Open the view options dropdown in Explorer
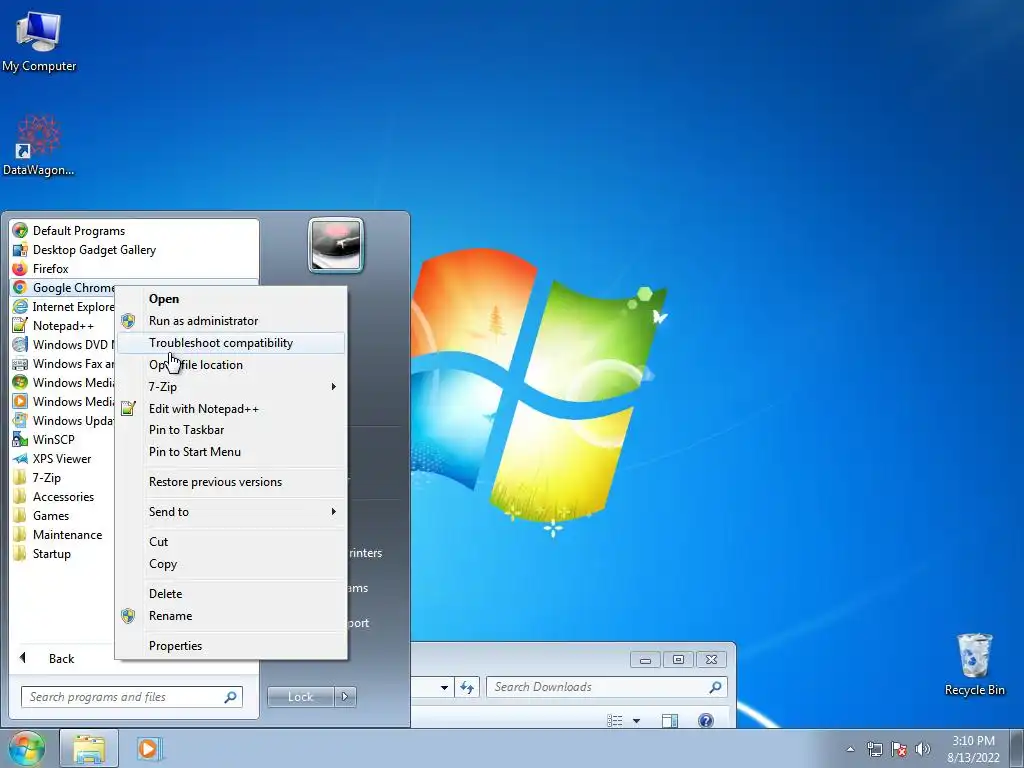The image size is (1024, 768). pyautogui.click(x=636, y=721)
